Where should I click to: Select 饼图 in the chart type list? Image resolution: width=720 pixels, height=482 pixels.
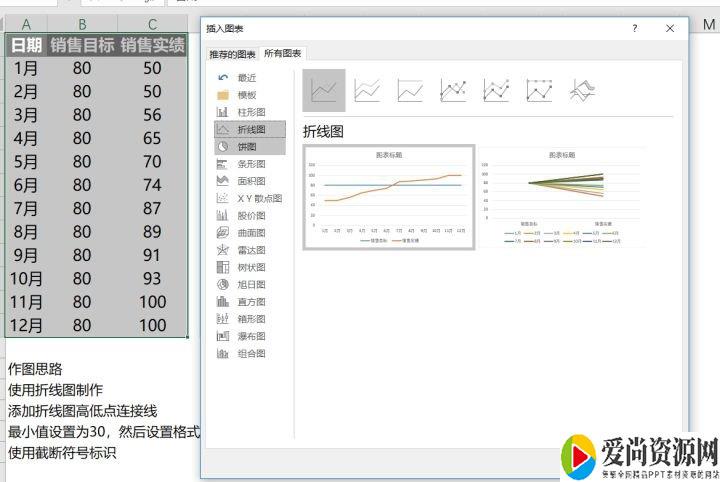249,146
